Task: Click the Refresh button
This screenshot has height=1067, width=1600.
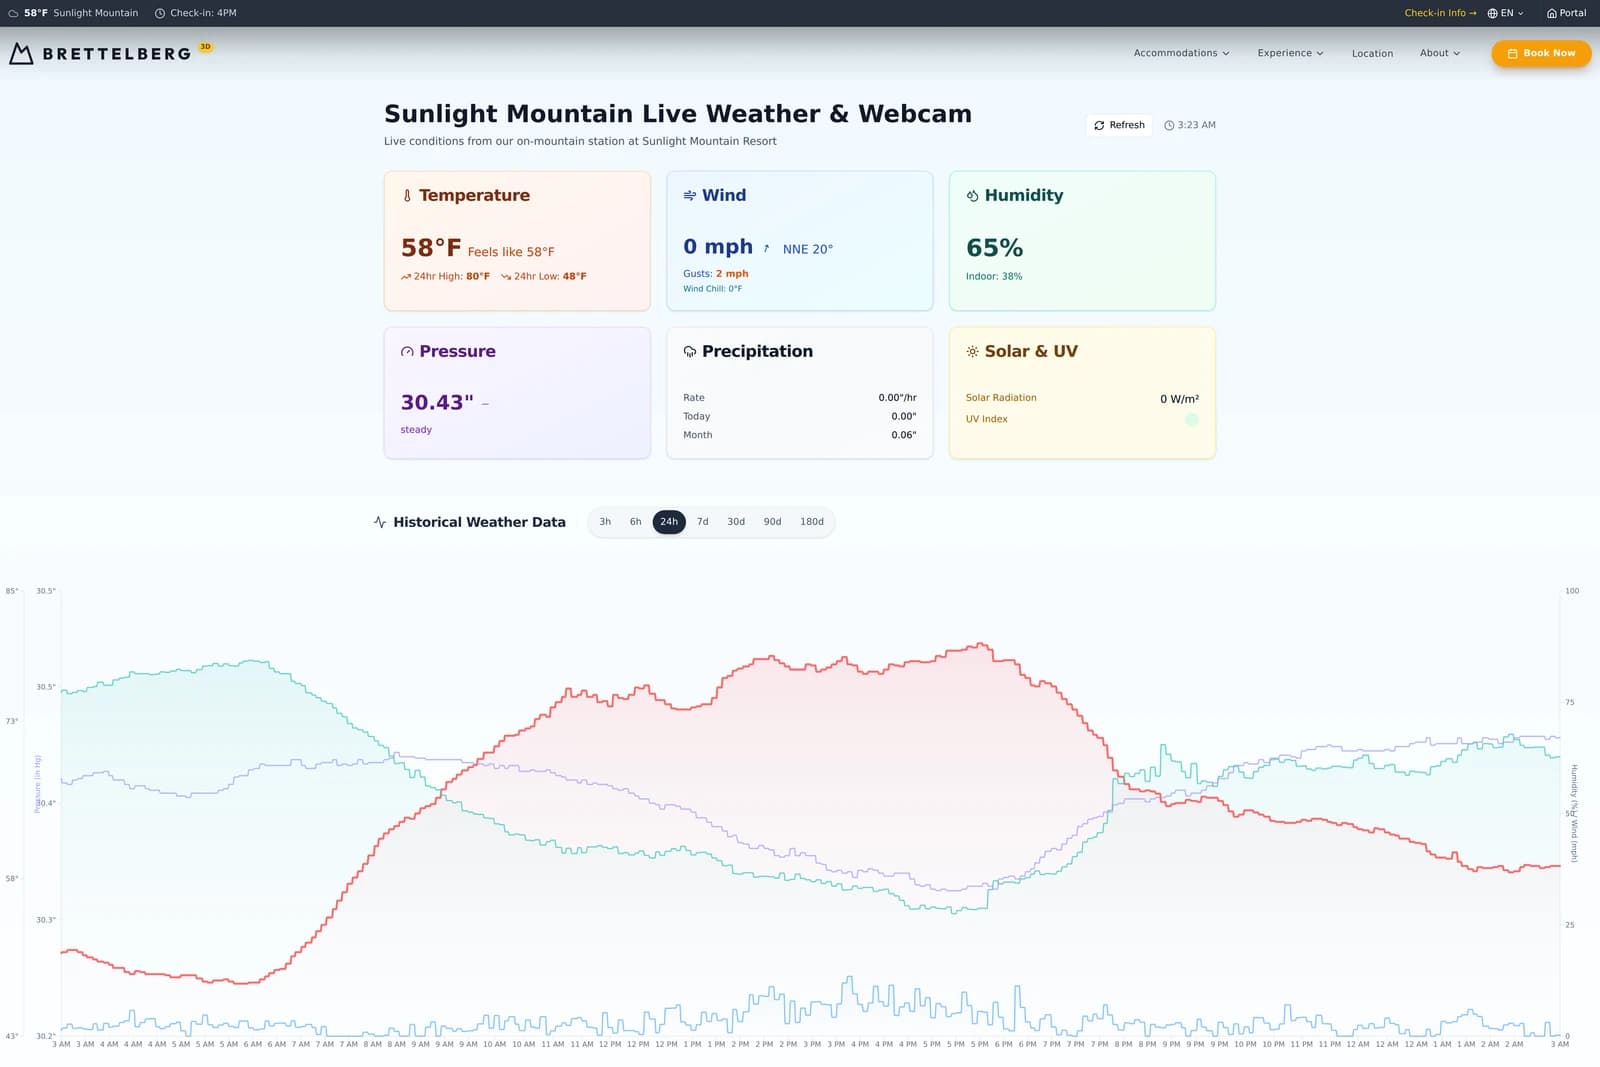Action: tap(1119, 125)
